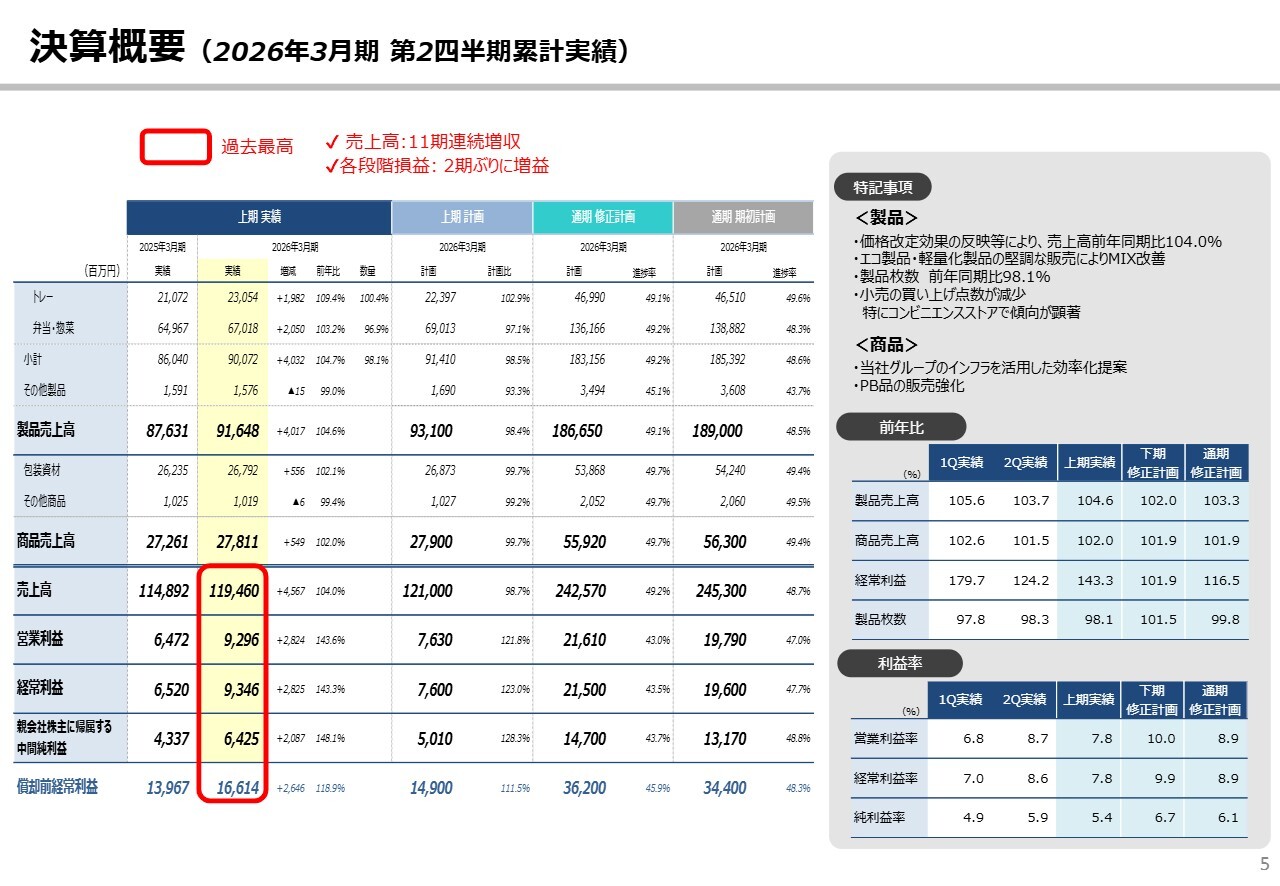Screen dimensions: 1280x886
Task: Select the highlighted 売上高 figure 119,460
Action: pyautogui.click(x=233, y=590)
